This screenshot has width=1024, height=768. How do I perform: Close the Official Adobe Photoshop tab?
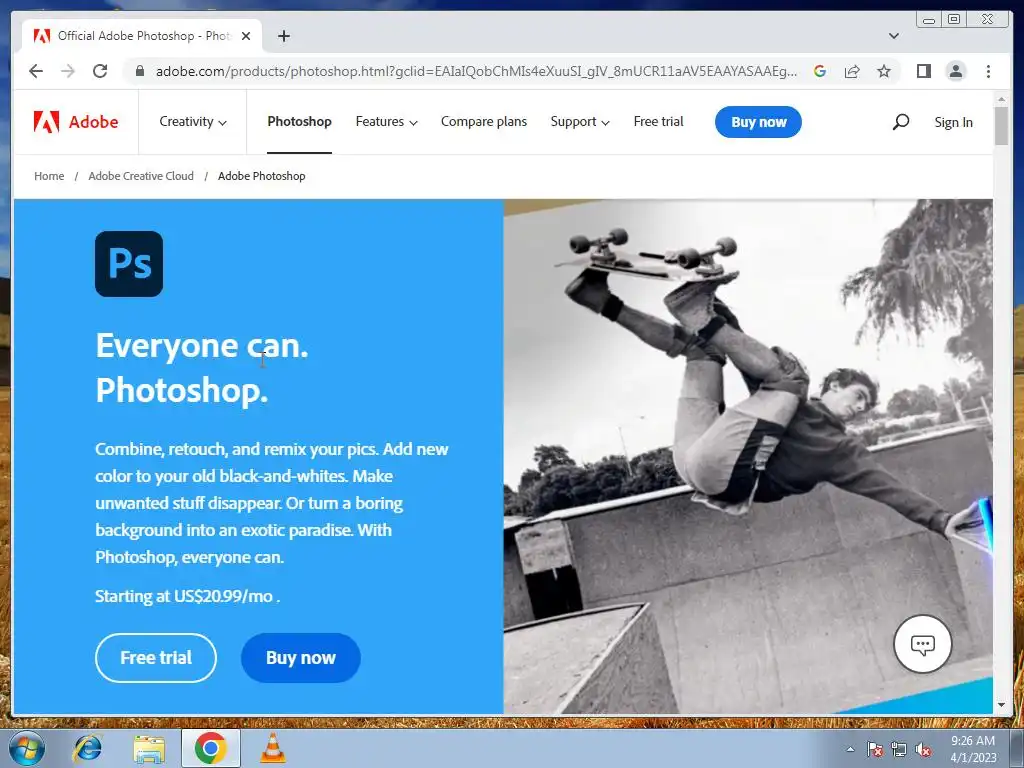pos(246,36)
